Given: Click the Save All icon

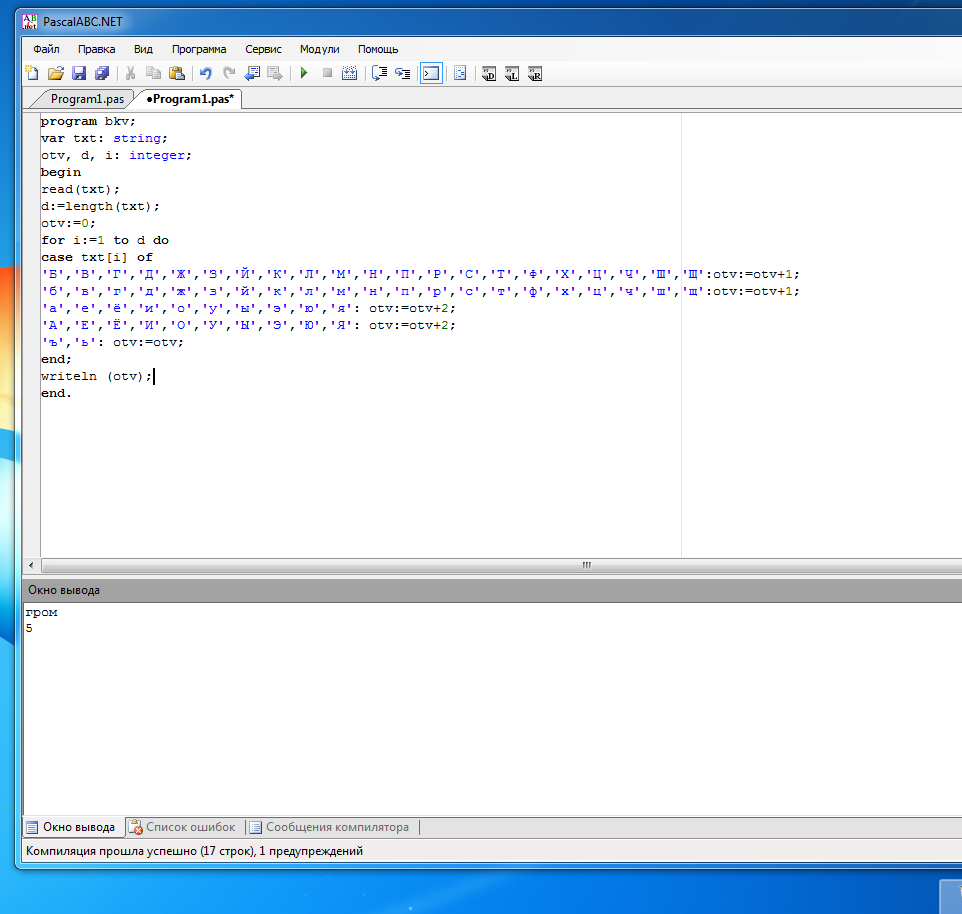Looking at the screenshot, I should tap(102, 73).
